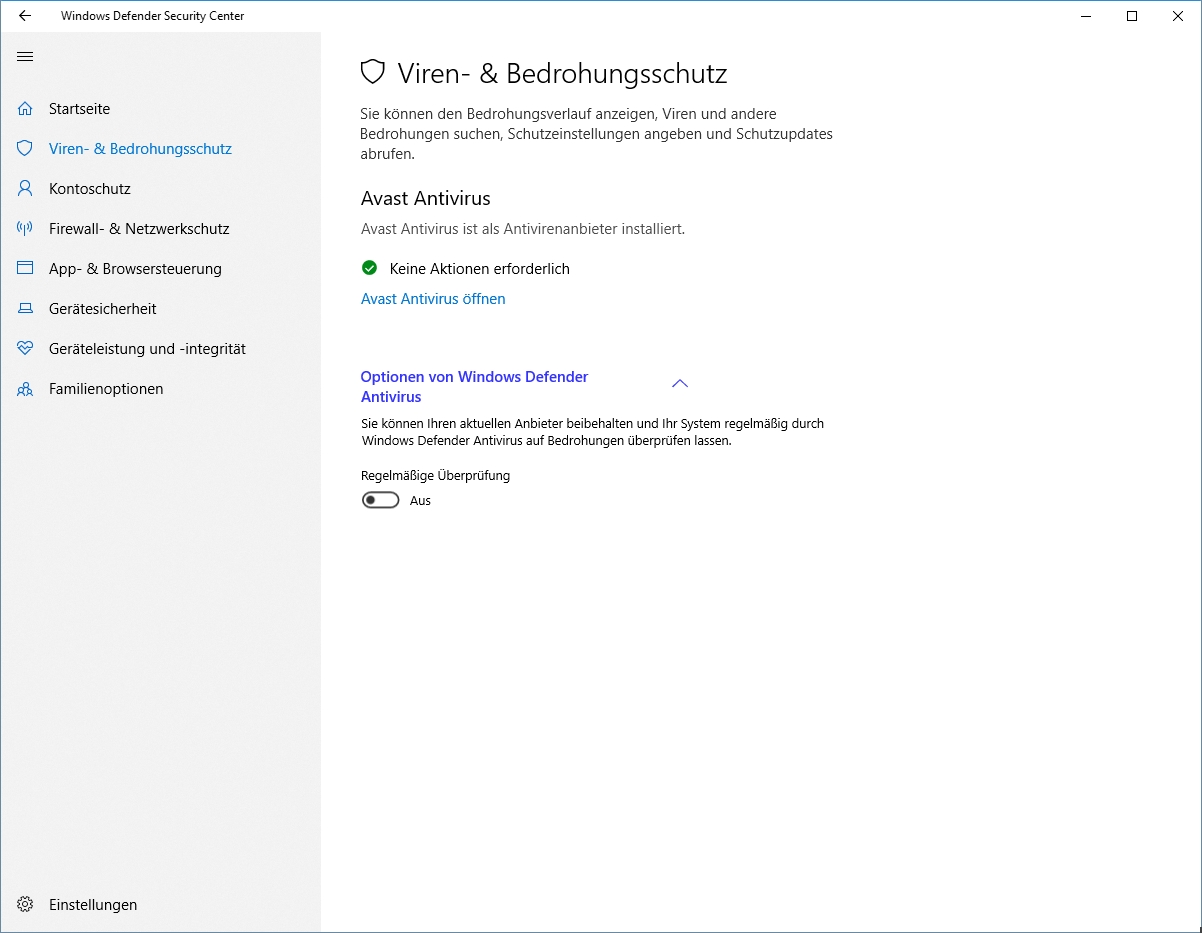Click the heart icon for Geräteleistung und -integrität
This screenshot has height=933, width=1202.
pyautogui.click(x=25, y=348)
